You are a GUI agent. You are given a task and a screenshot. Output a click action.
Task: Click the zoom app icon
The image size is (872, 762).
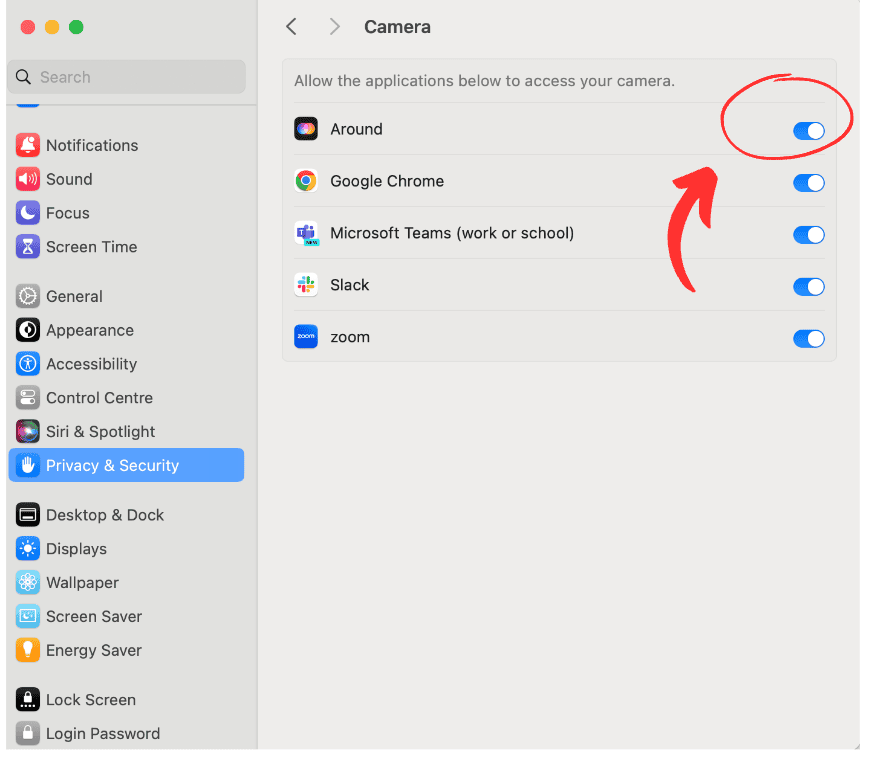pos(306,337)
